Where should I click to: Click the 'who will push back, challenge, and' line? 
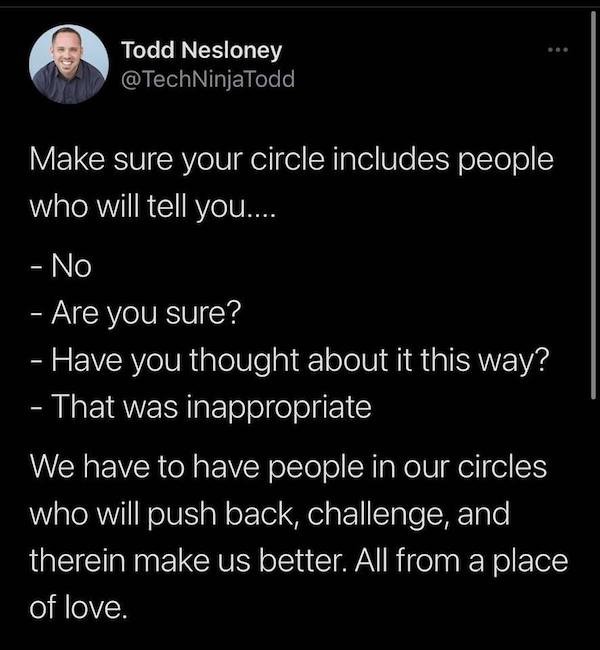point(270,514)
